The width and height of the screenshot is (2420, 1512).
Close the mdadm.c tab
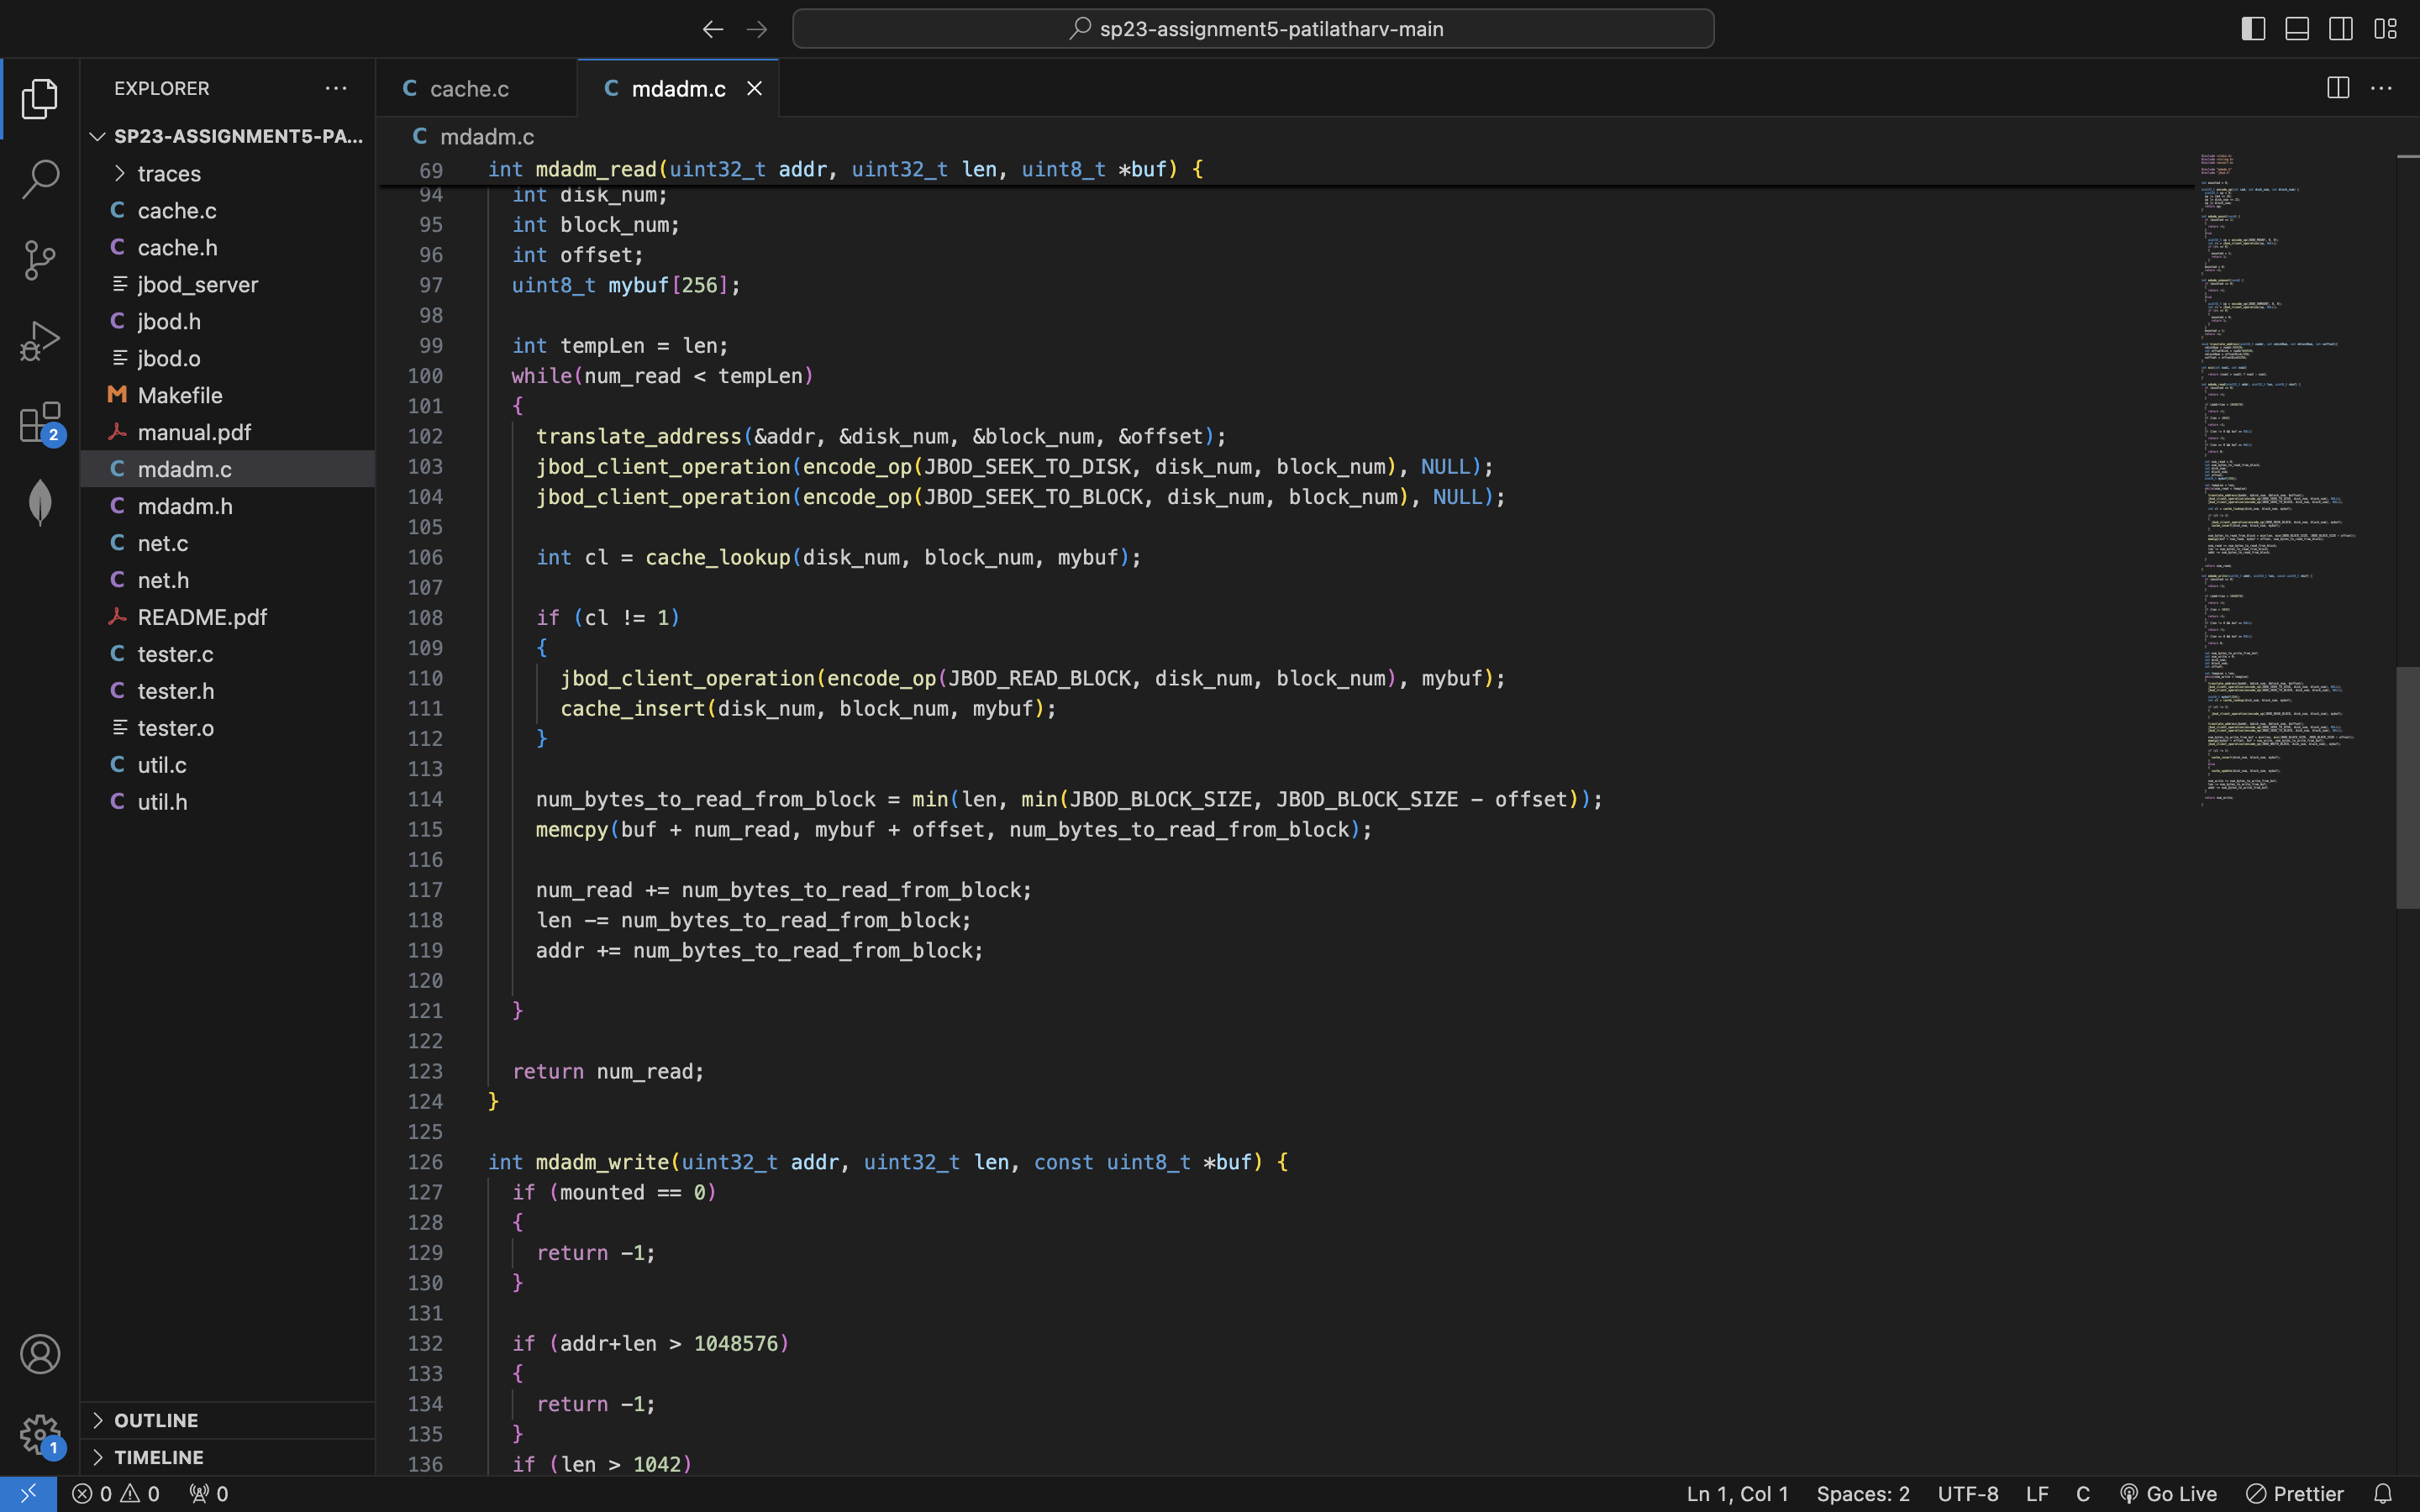pos(755,89)
